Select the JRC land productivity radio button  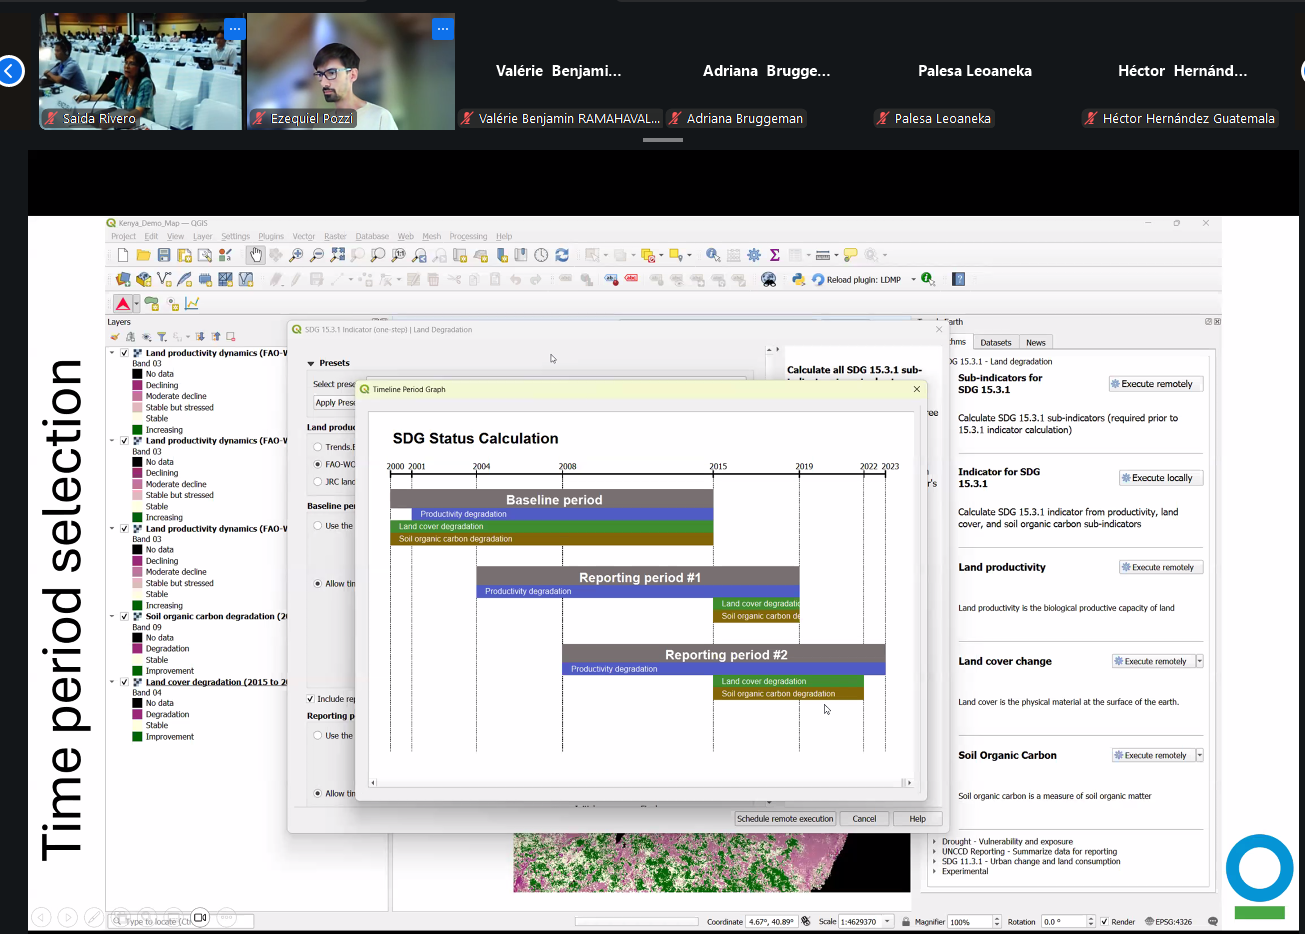(x=318, y=482)
